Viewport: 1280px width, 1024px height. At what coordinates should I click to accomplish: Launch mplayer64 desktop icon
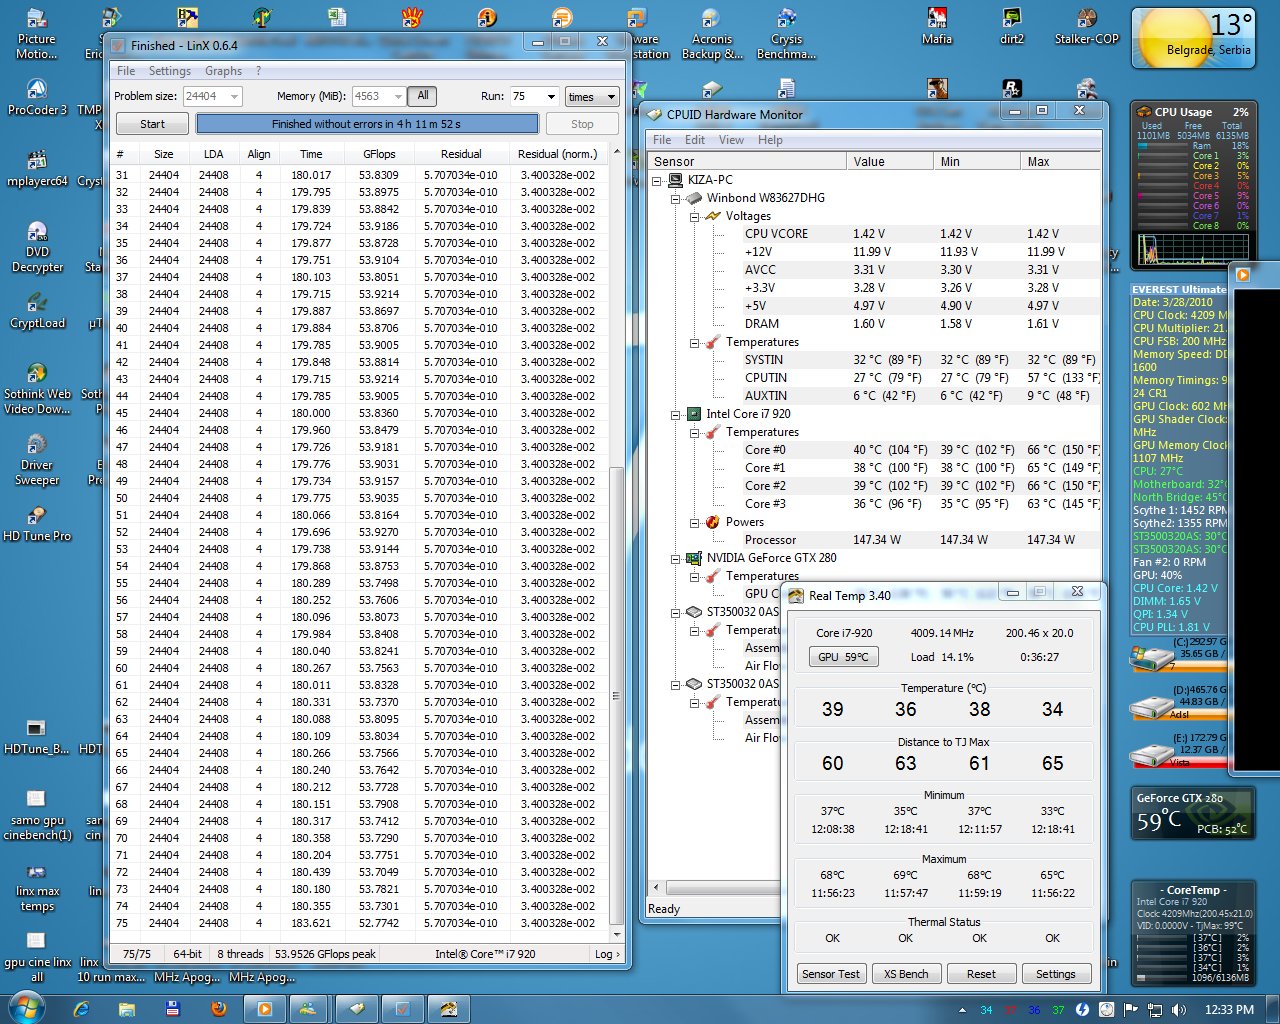[x=37, y=168]
